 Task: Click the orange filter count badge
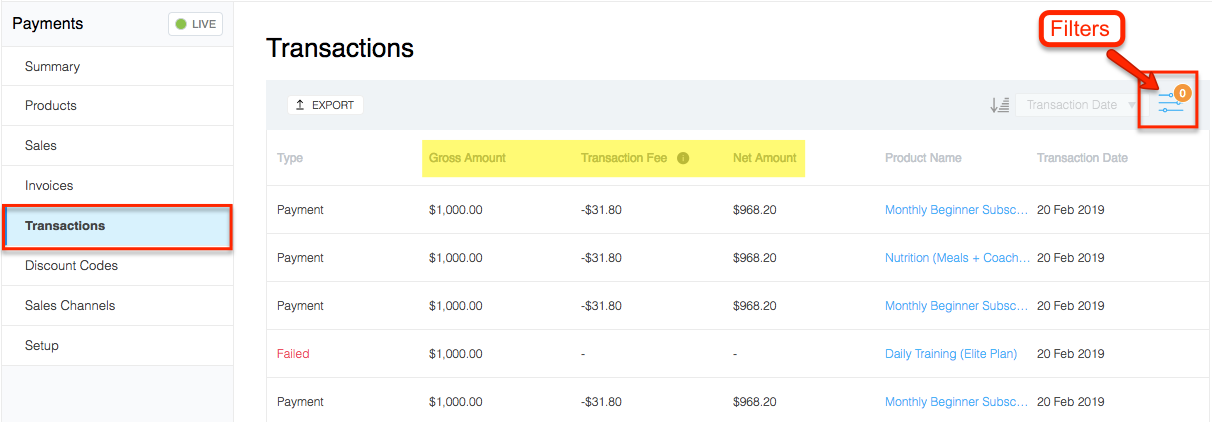coord(1182,93)
